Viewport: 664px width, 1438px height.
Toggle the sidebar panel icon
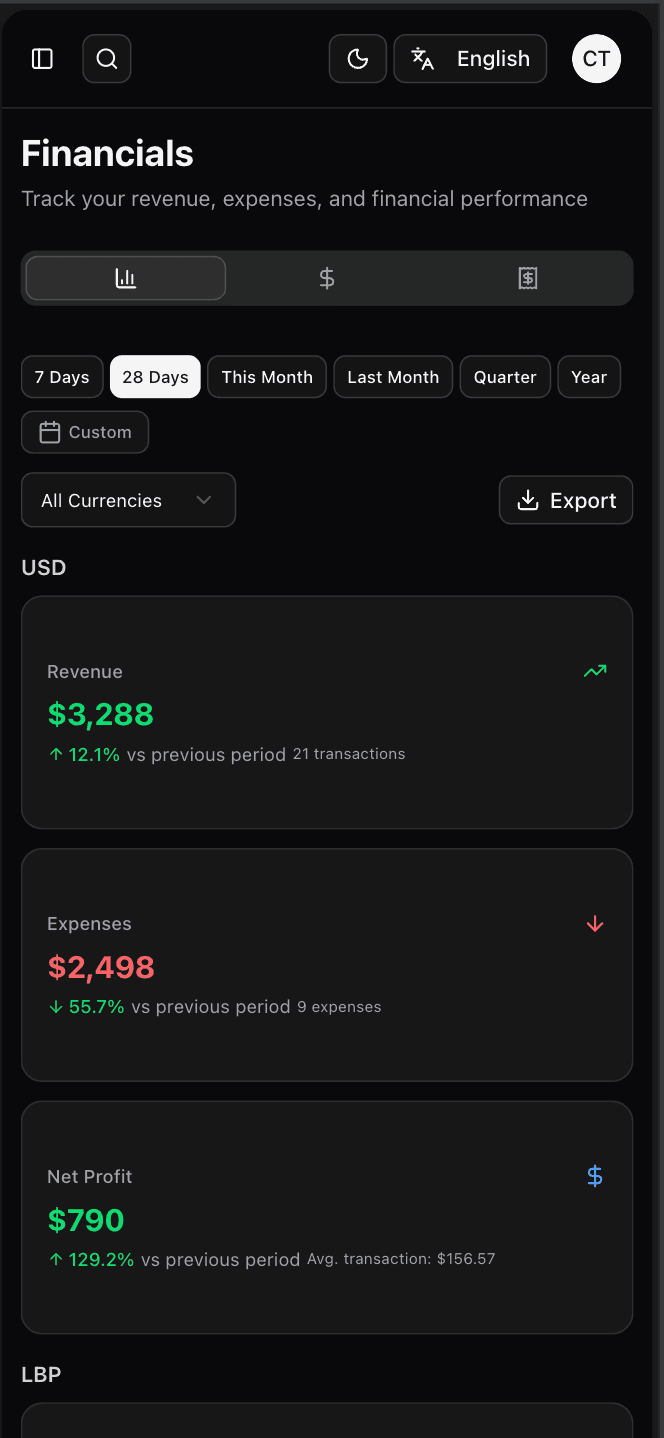point(42,58)
